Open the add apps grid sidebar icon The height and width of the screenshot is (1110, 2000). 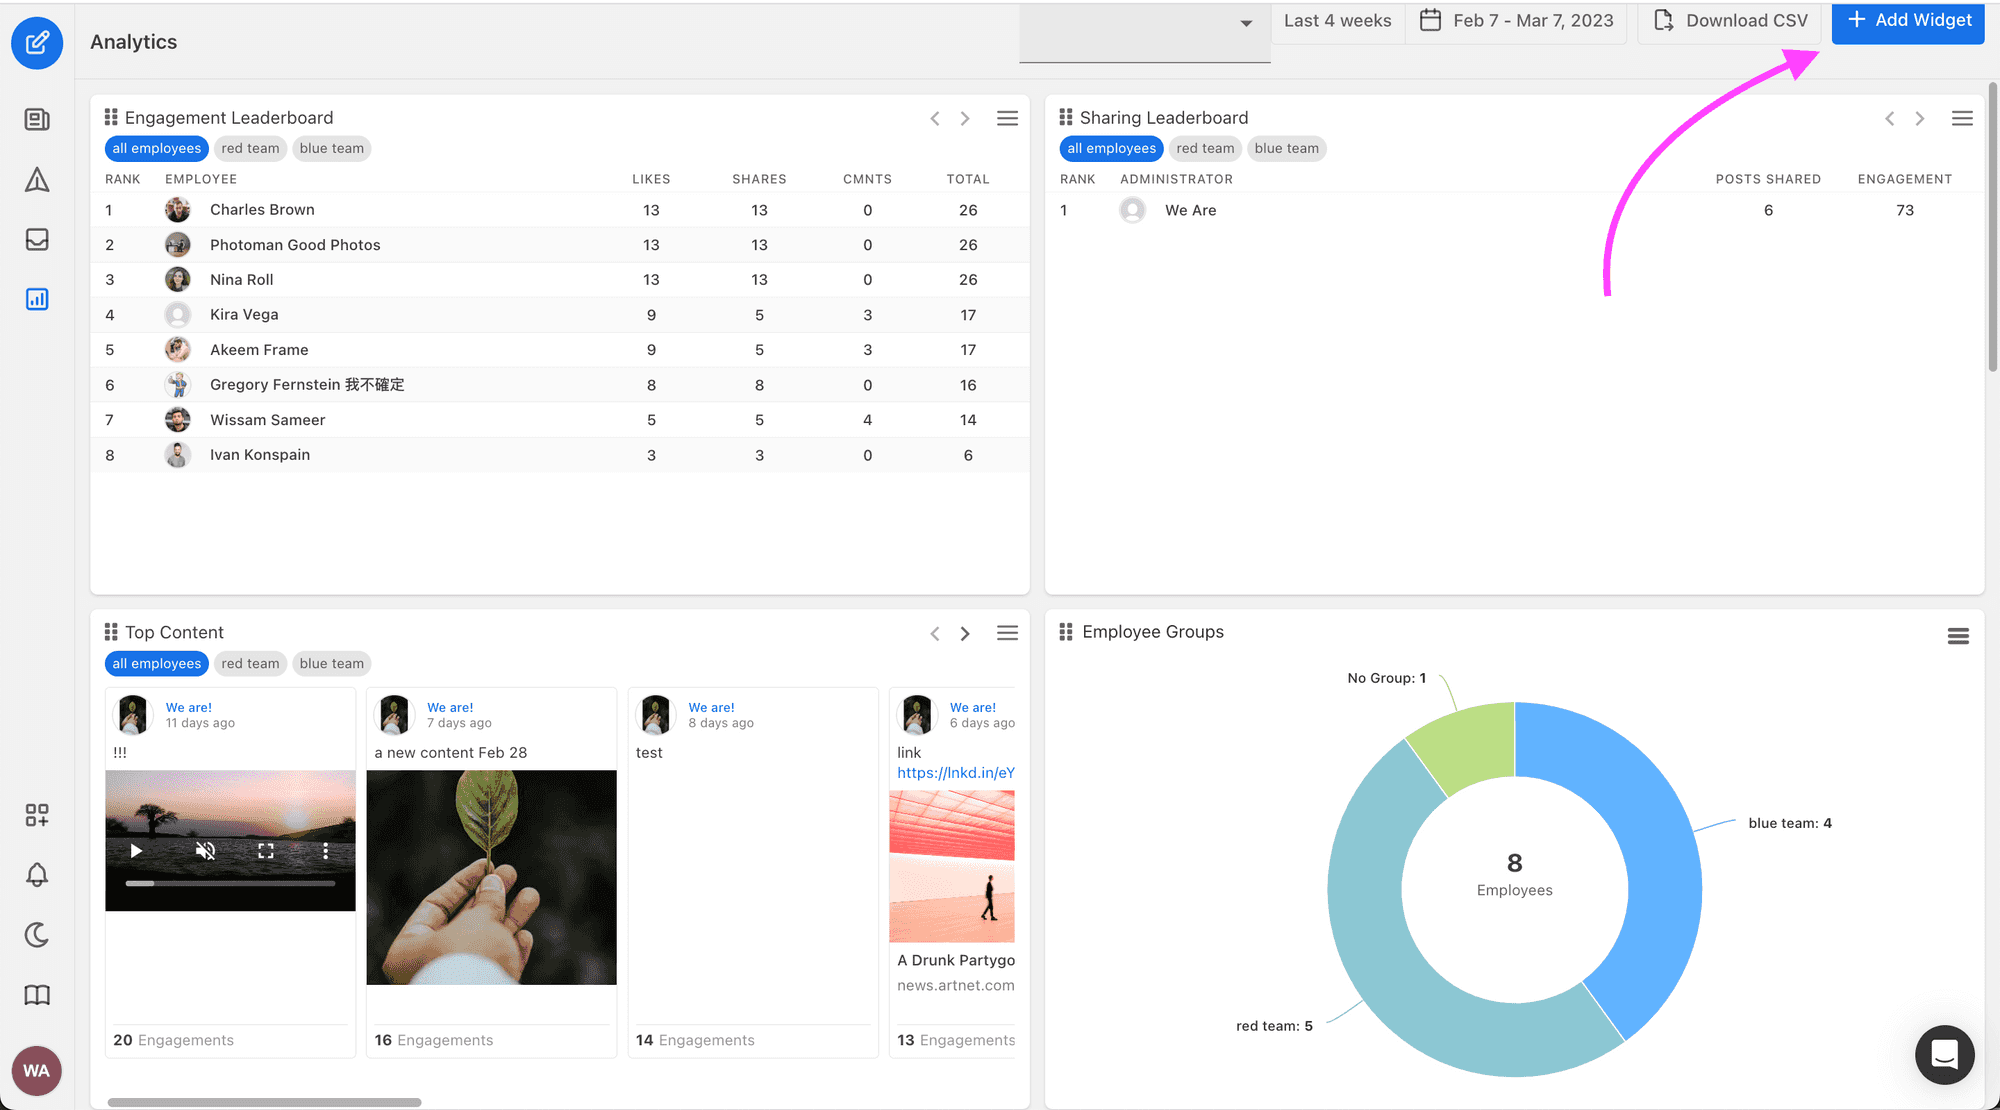[x=37, y=815]
